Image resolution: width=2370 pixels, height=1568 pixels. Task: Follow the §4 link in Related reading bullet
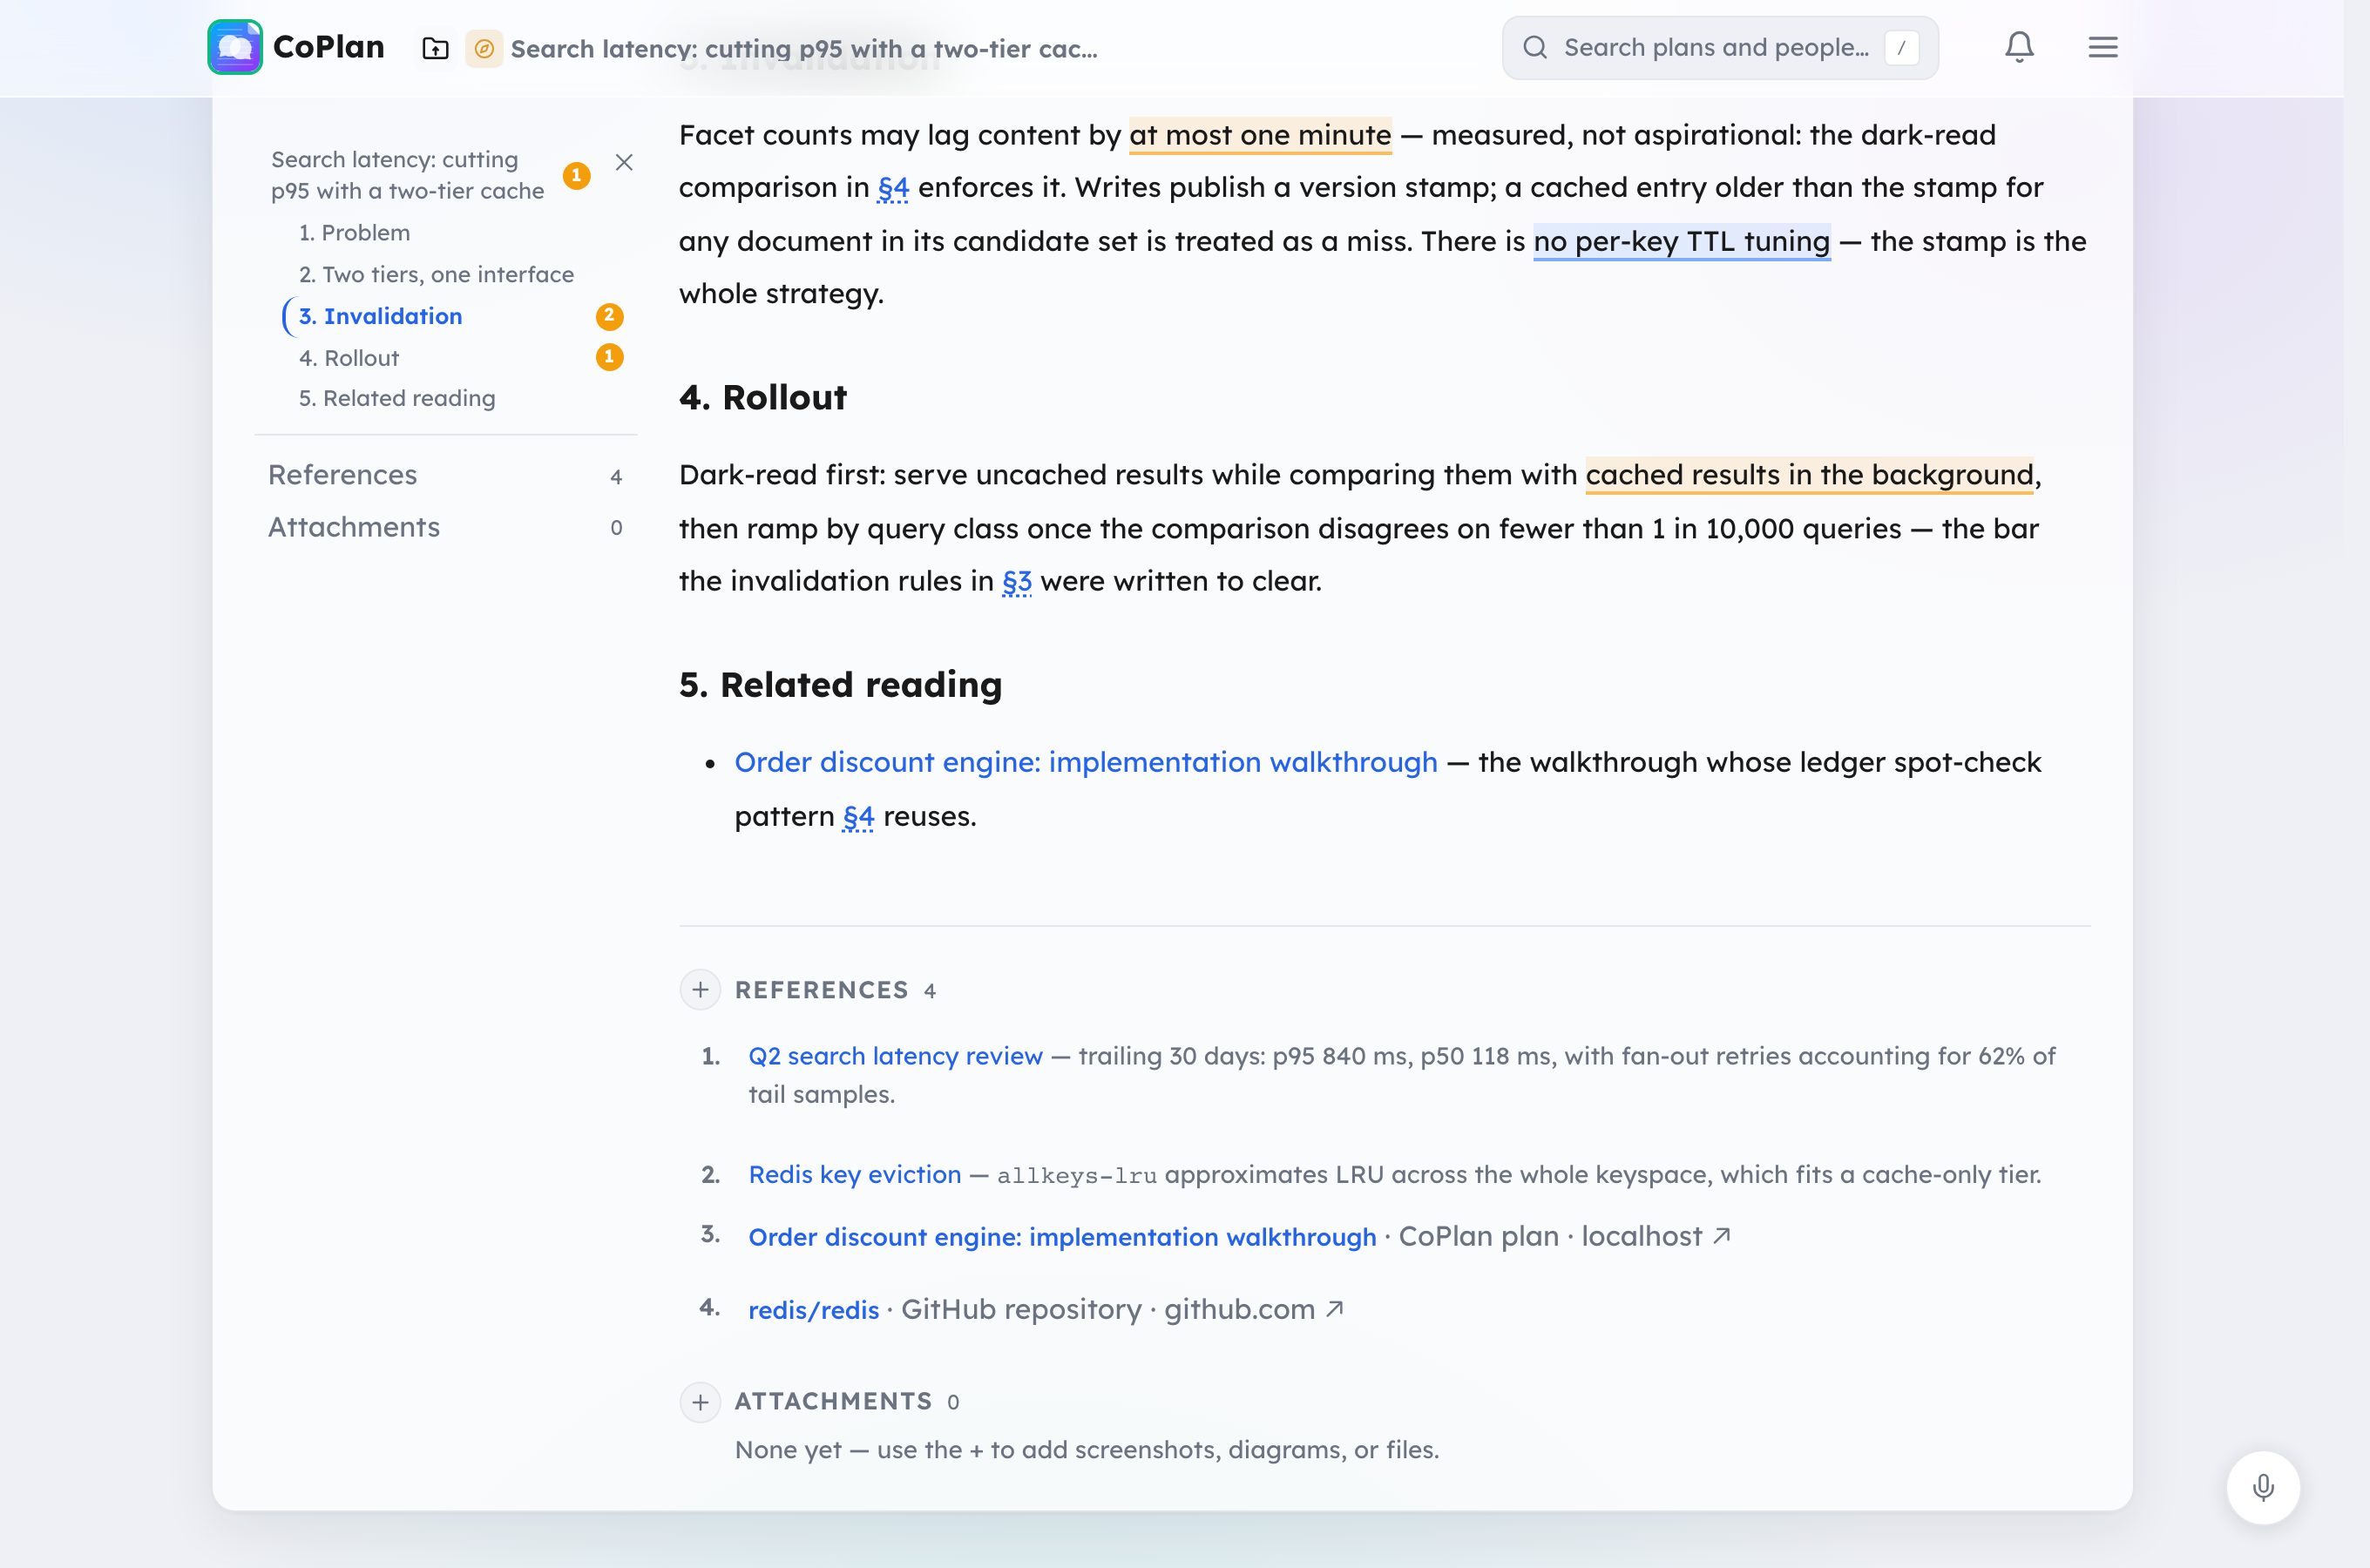click(858, 816)
